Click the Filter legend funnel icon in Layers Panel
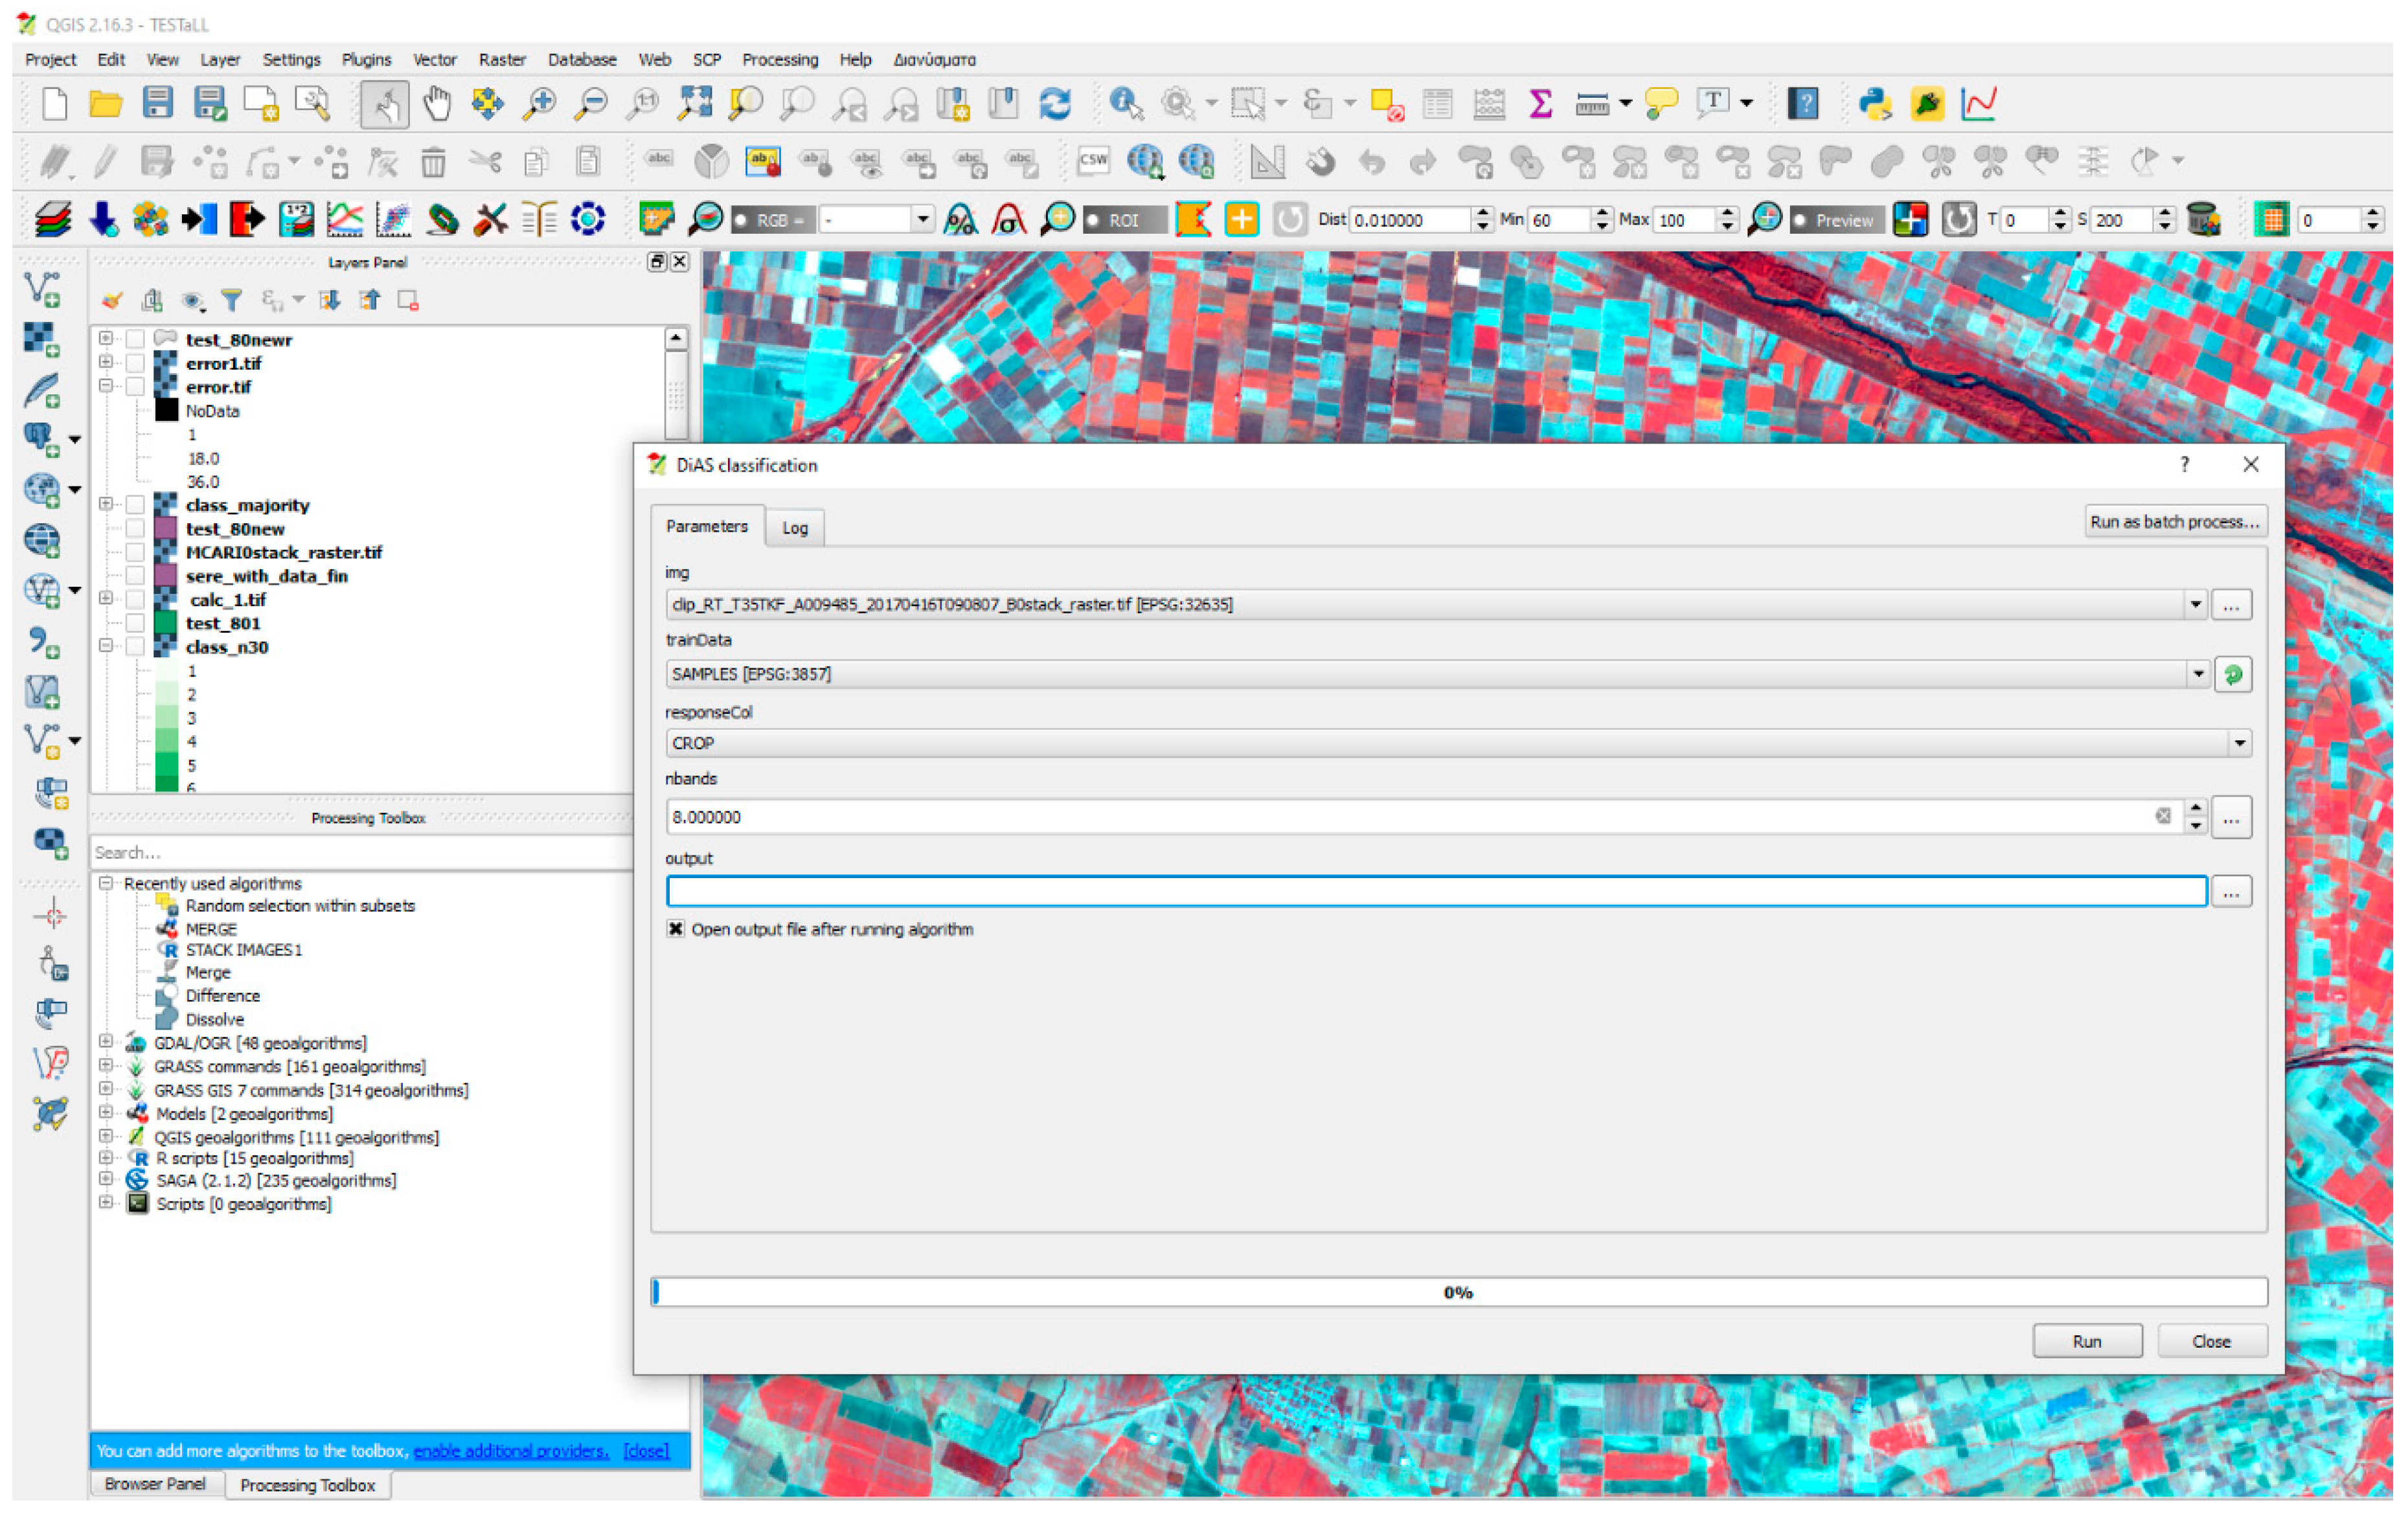 pos(232,300)
